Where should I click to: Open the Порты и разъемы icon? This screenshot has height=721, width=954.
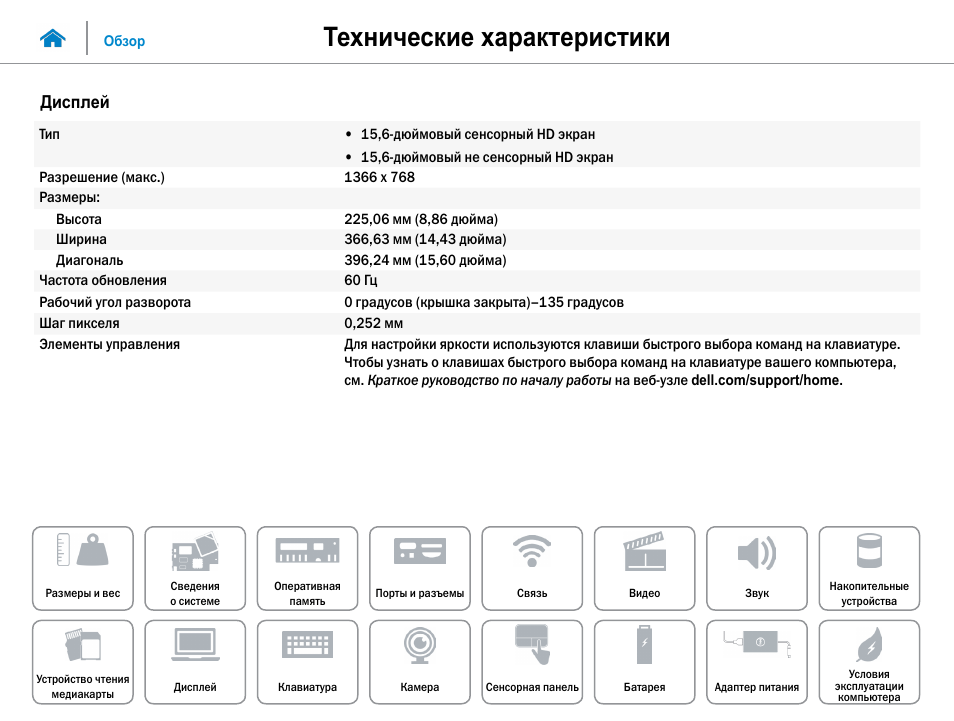click(x=420, y=568)
